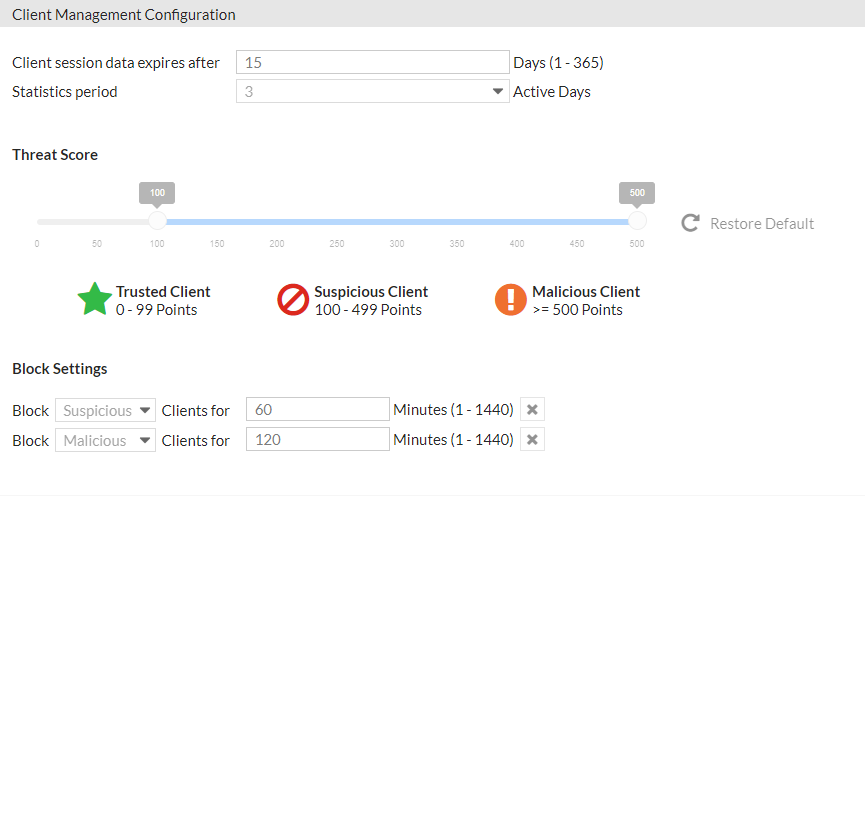Click the slider handle at 100
865x813 pixels.
tap(157, 221)
